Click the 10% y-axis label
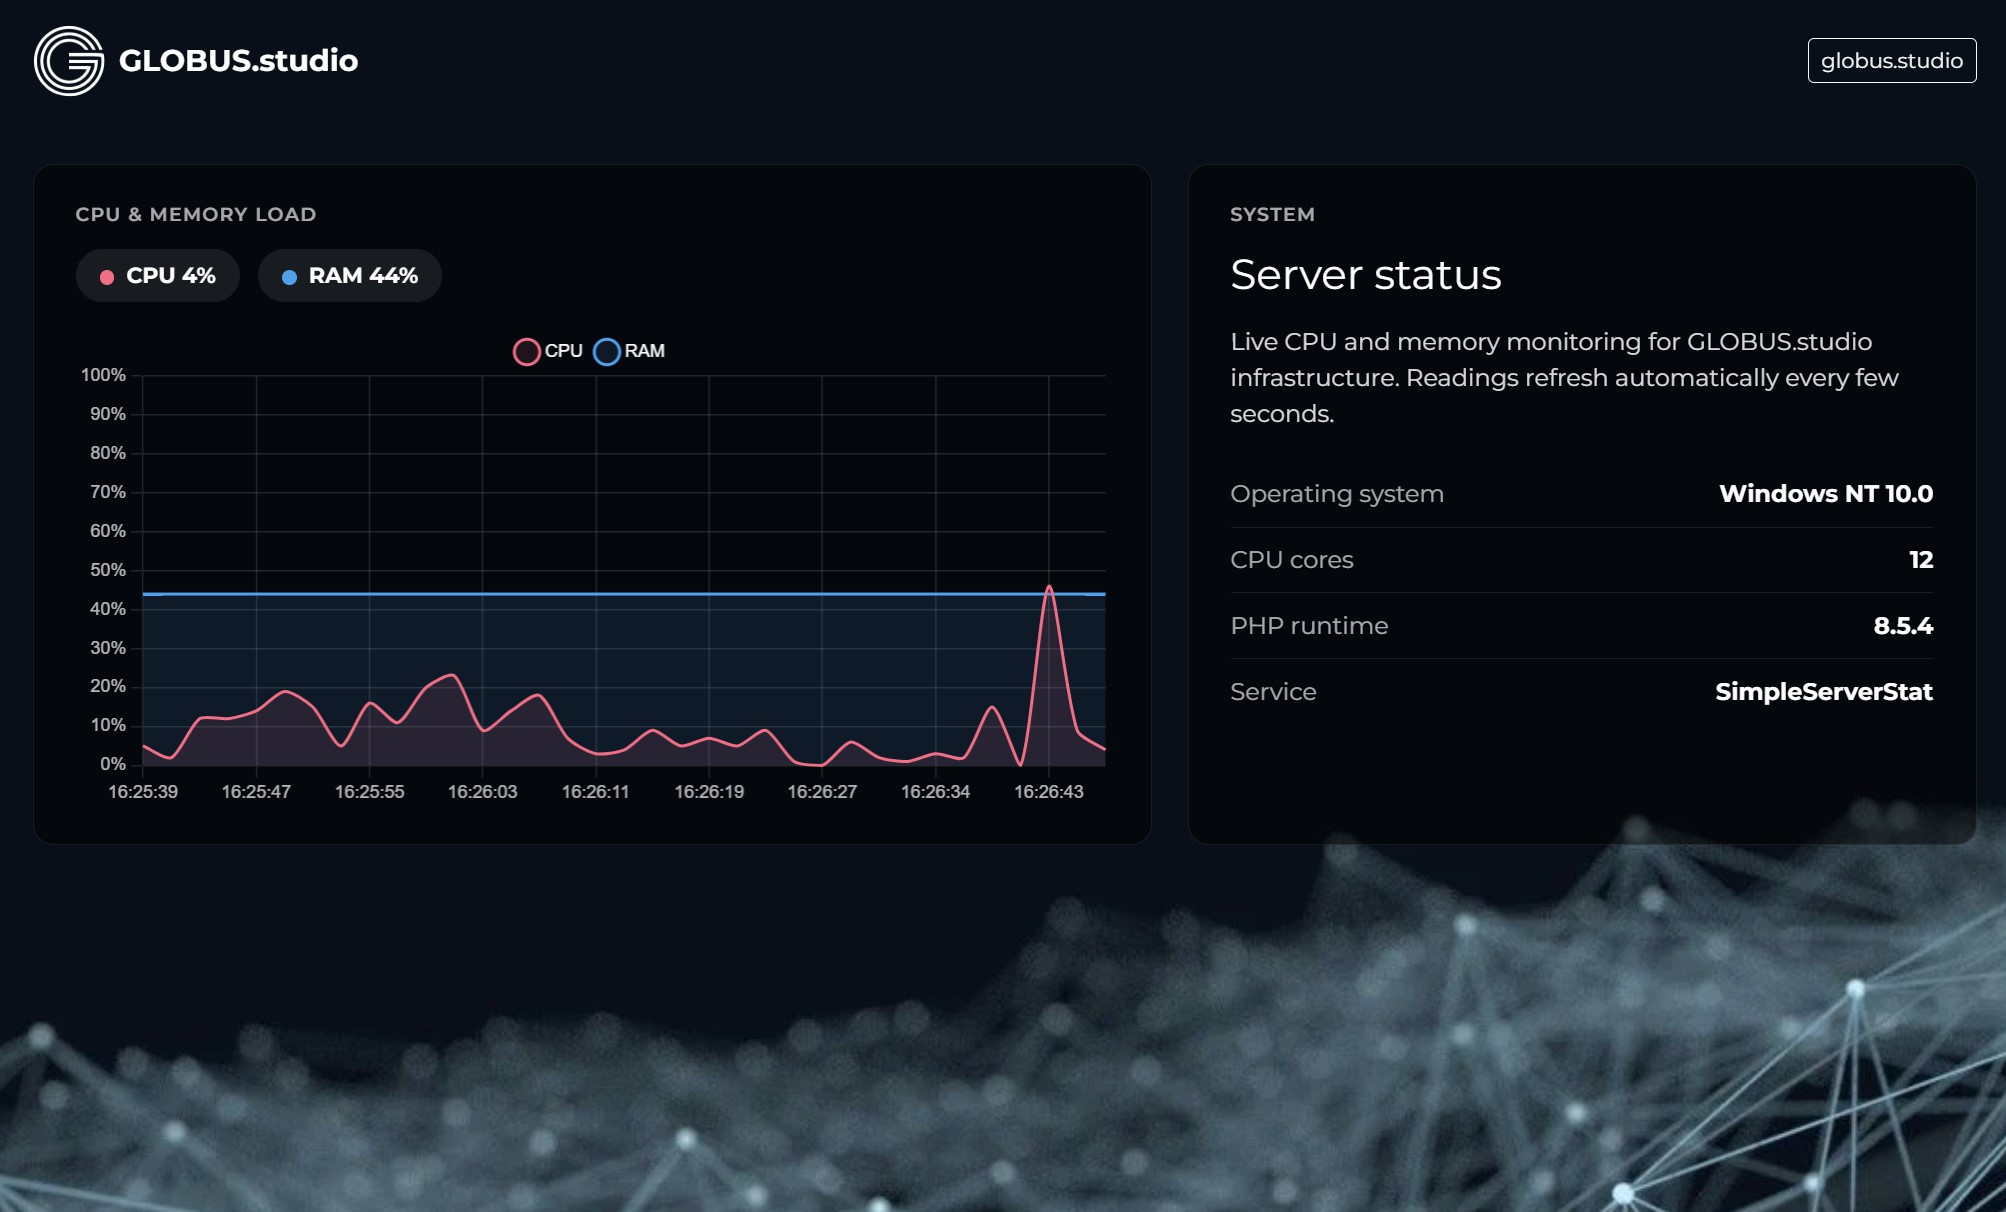The width and height of the screenshot is (2006, 1212). [x=108, y=725]
